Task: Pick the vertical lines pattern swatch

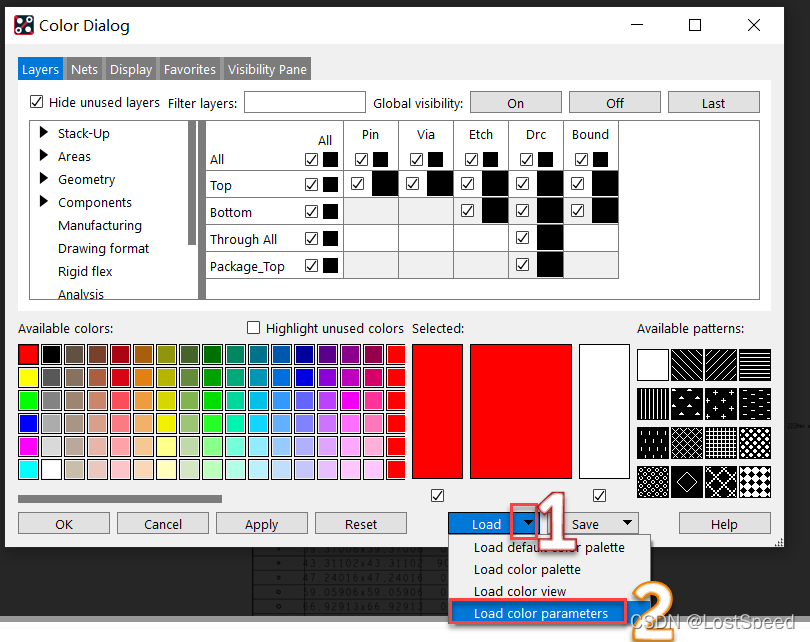Action: [653, 404]
